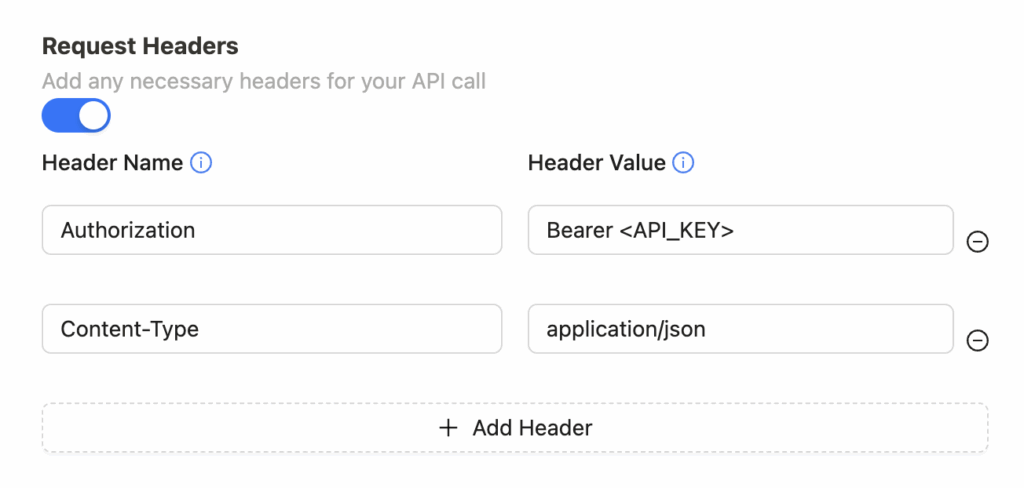This screenshot has height=488, width=1024.
Task: Focus the Content-Type header name field
Action: pyautogui.click(x=272, y=329)
